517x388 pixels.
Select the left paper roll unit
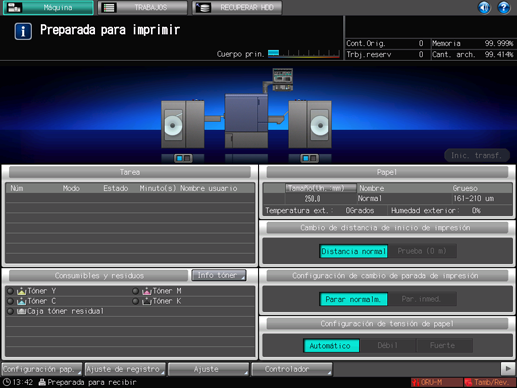(183, 124)
